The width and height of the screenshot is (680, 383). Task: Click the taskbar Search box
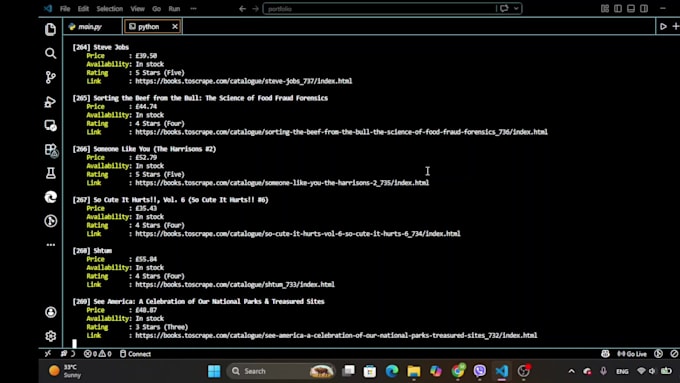[x=281, y=371]
